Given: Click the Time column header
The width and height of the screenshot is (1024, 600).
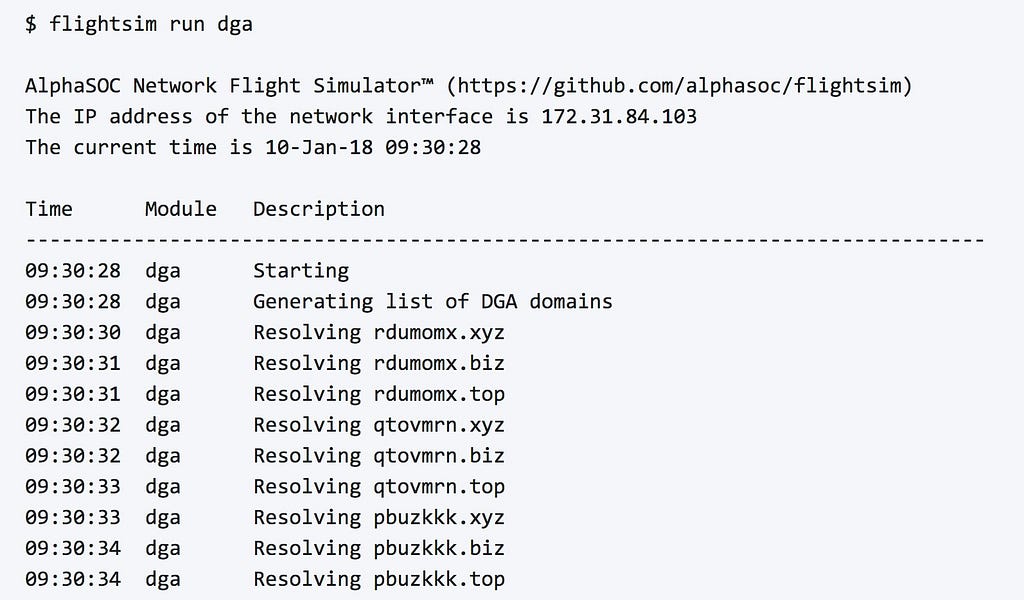Looking at the screenshot, I should click(x=49, y=209).
